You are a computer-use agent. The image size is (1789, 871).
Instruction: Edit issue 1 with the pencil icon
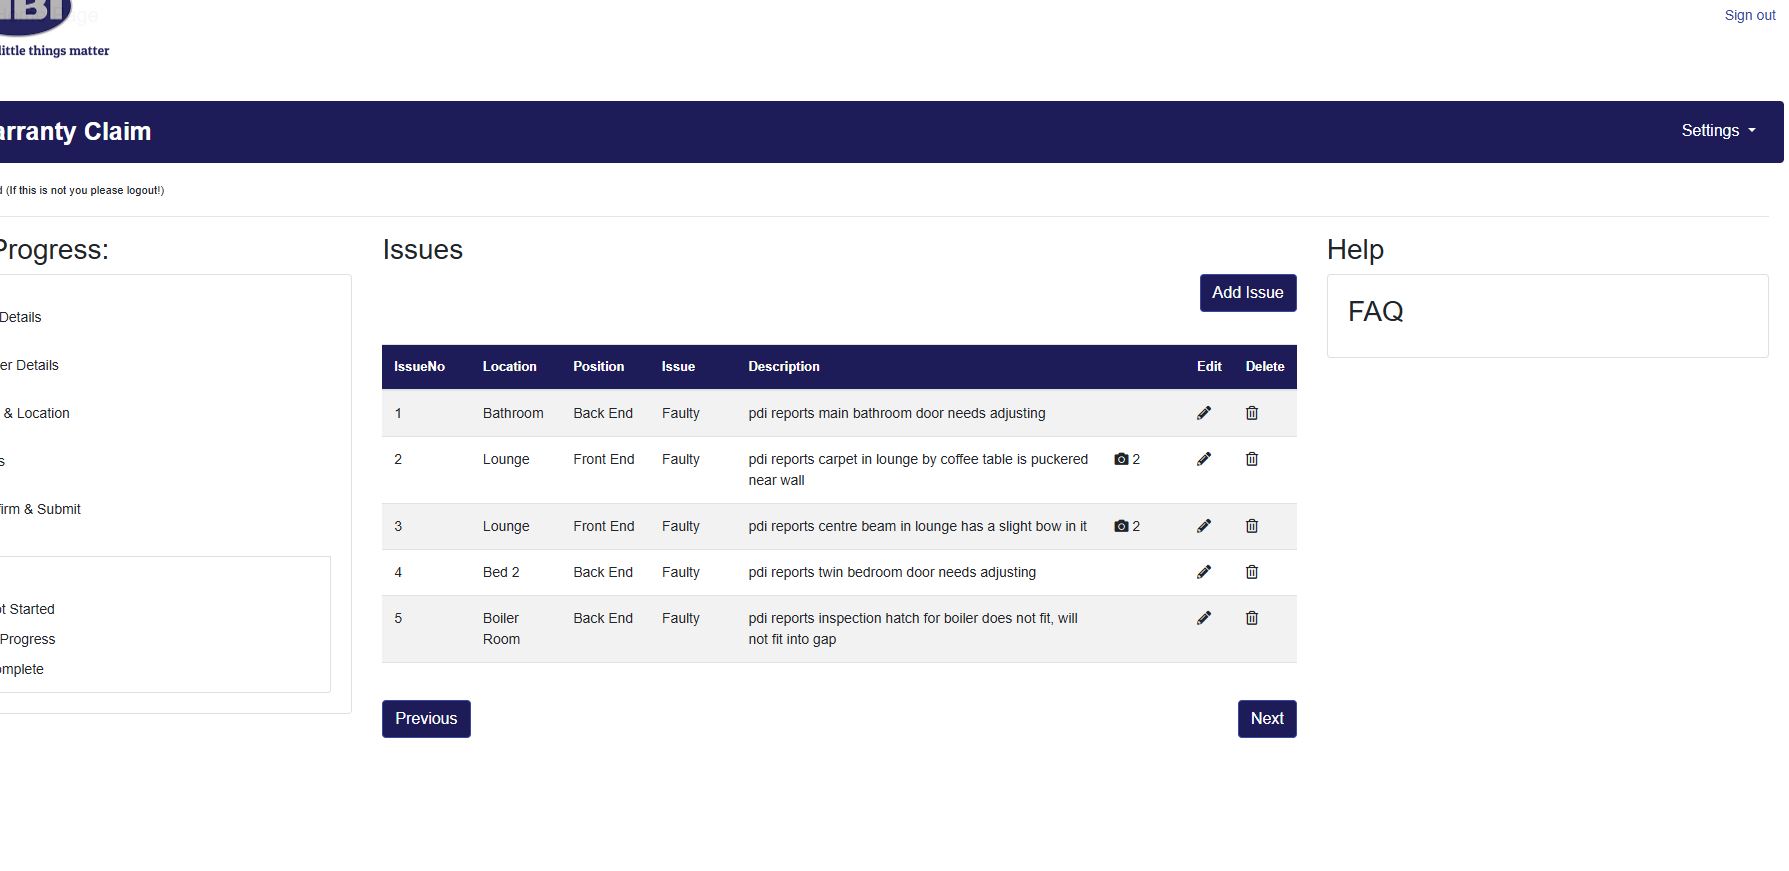(x=1203, y=413)
